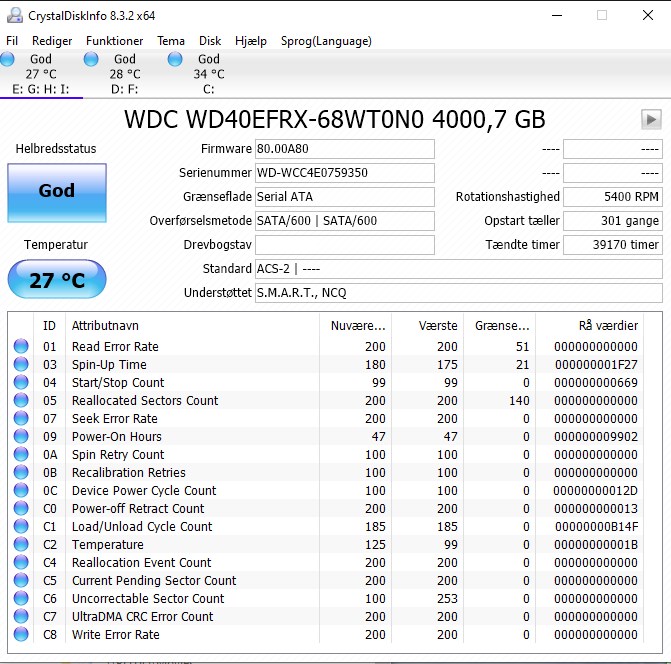Click the Opstart tæller value 301 gange
Viewport: 671px width, 664px height.
coord(613,221)
